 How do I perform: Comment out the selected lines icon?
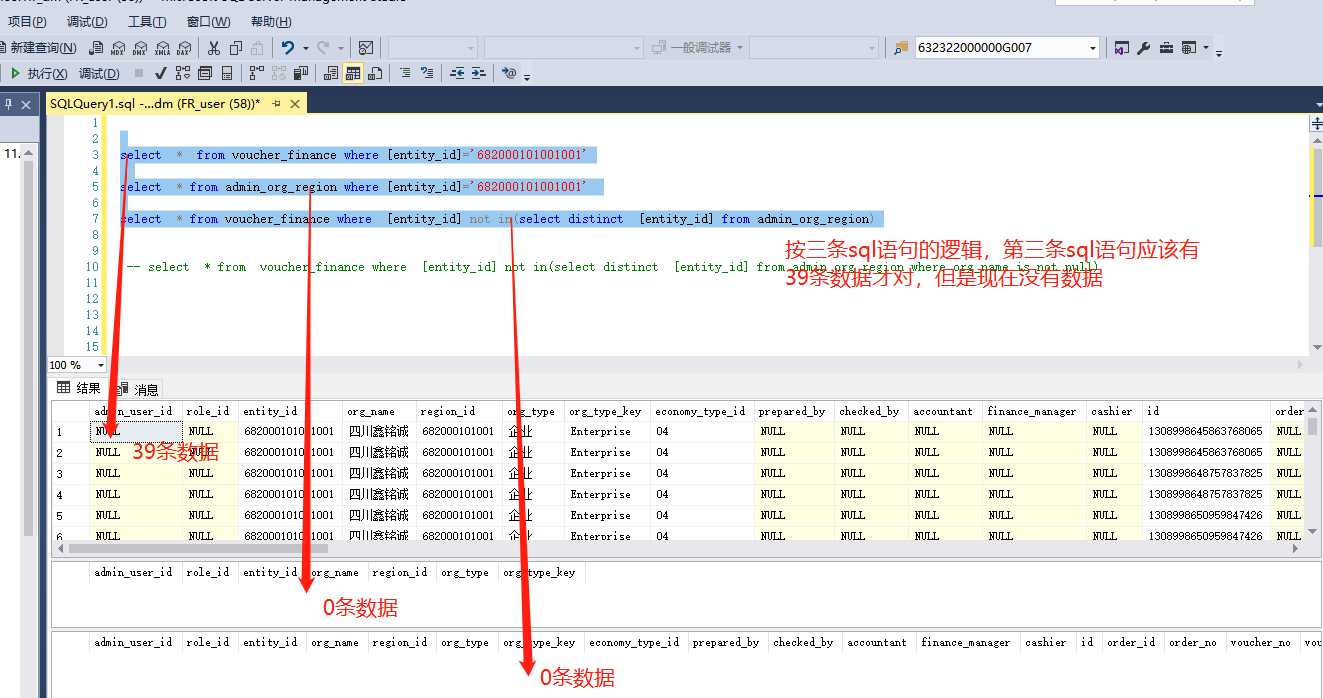point(405,73)
